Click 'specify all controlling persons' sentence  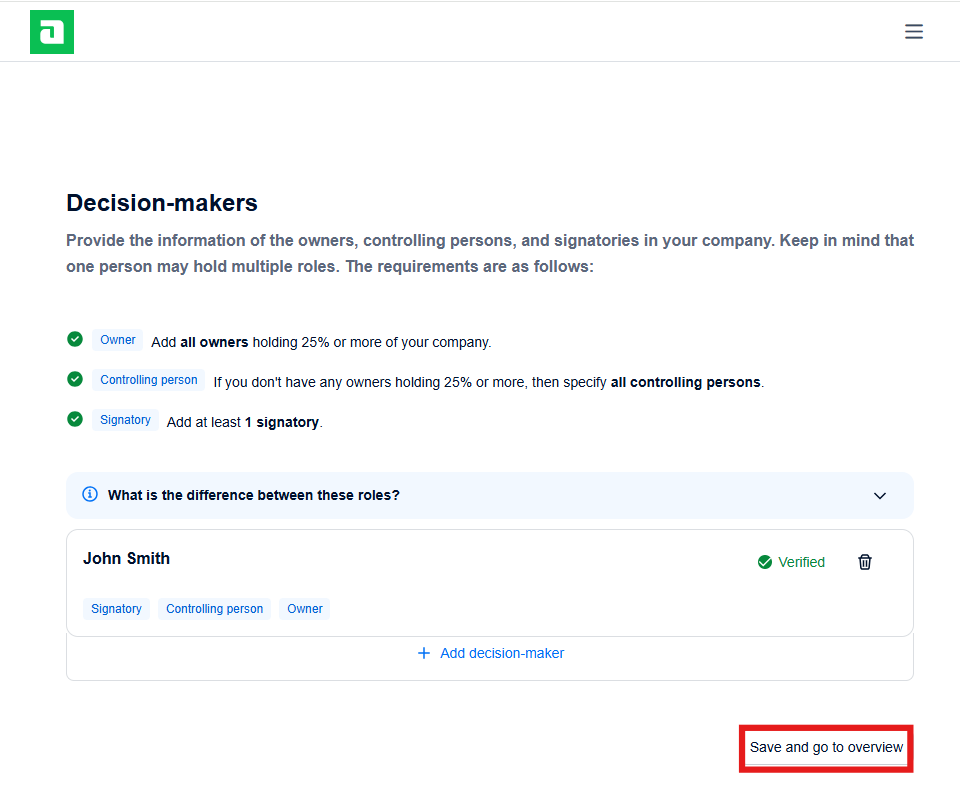click(x=489, y=383)
